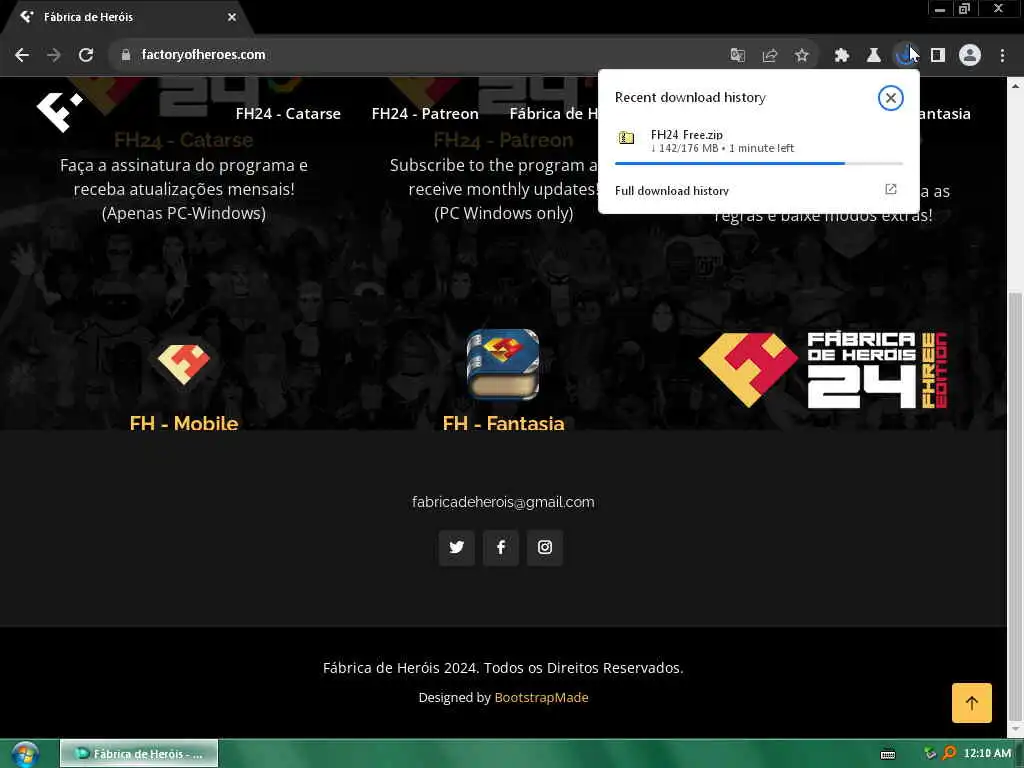This screenshot has height=768, width=1024.
Task: View site lock information icon
Action: coord(126,55)
